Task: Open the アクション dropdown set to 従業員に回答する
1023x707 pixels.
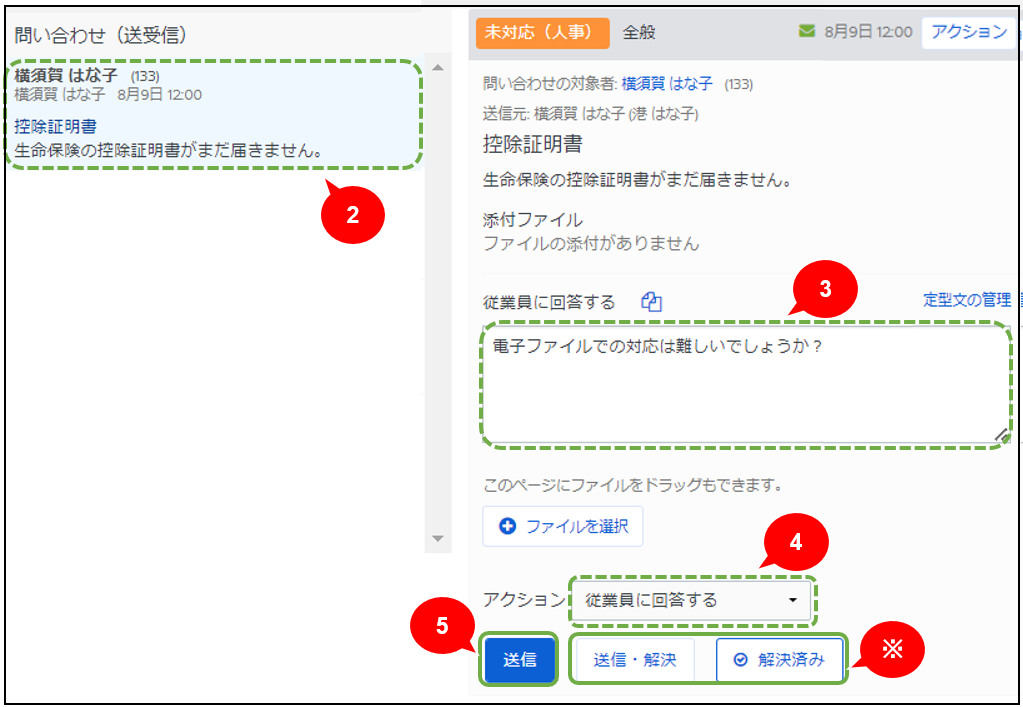Action: 692,600
